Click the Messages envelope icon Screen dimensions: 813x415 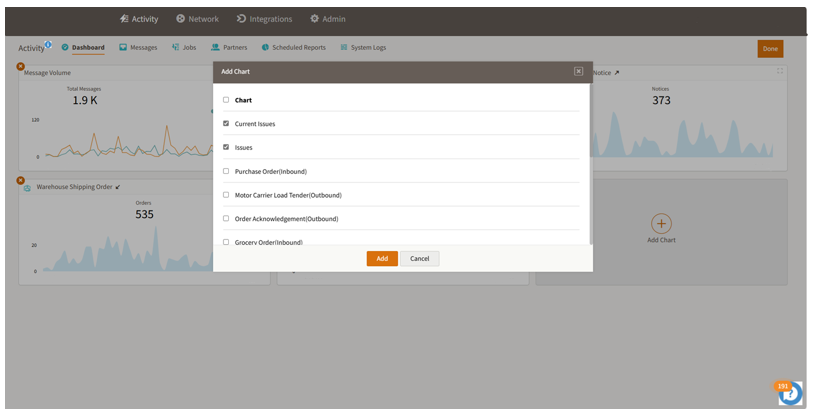click(x=123, y=47)
